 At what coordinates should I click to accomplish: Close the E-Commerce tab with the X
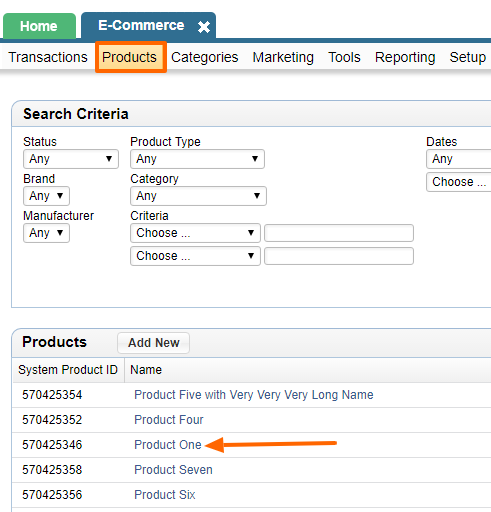click(x=204, y=27)
